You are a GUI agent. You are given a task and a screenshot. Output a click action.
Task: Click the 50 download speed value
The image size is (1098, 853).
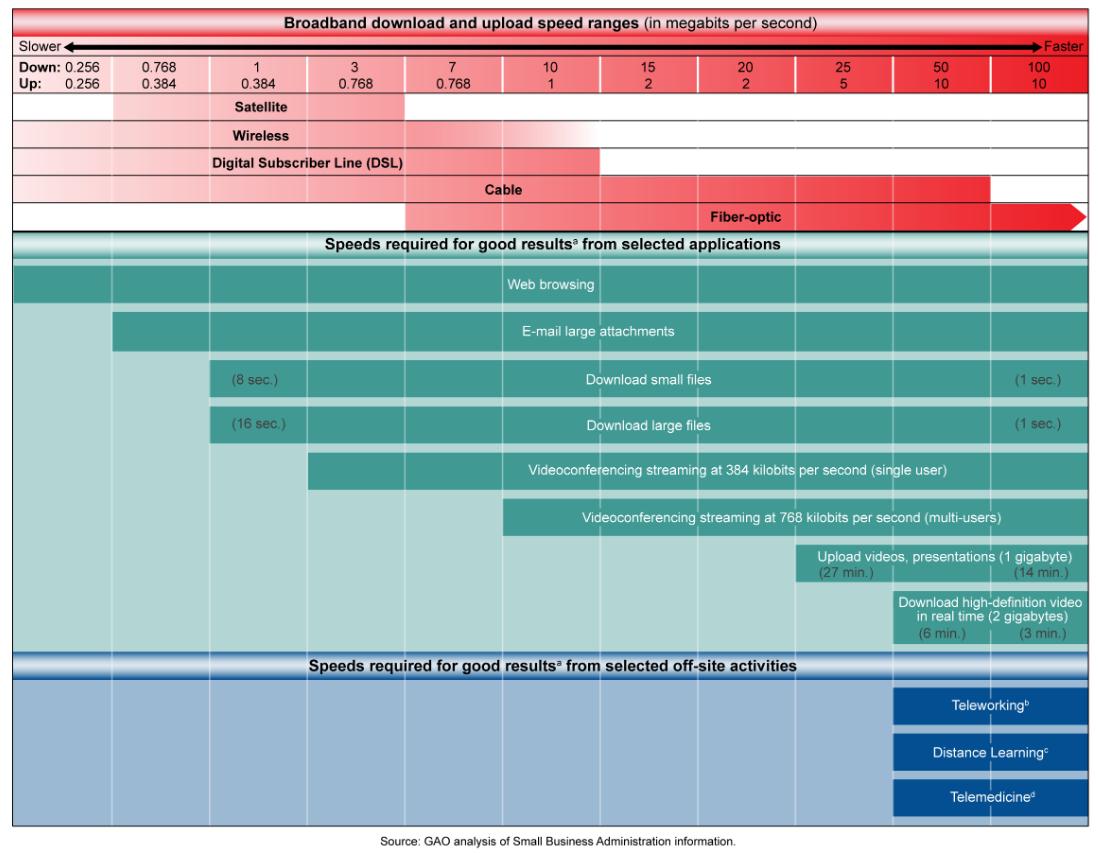pyautogui.click(x=940, y=67)
